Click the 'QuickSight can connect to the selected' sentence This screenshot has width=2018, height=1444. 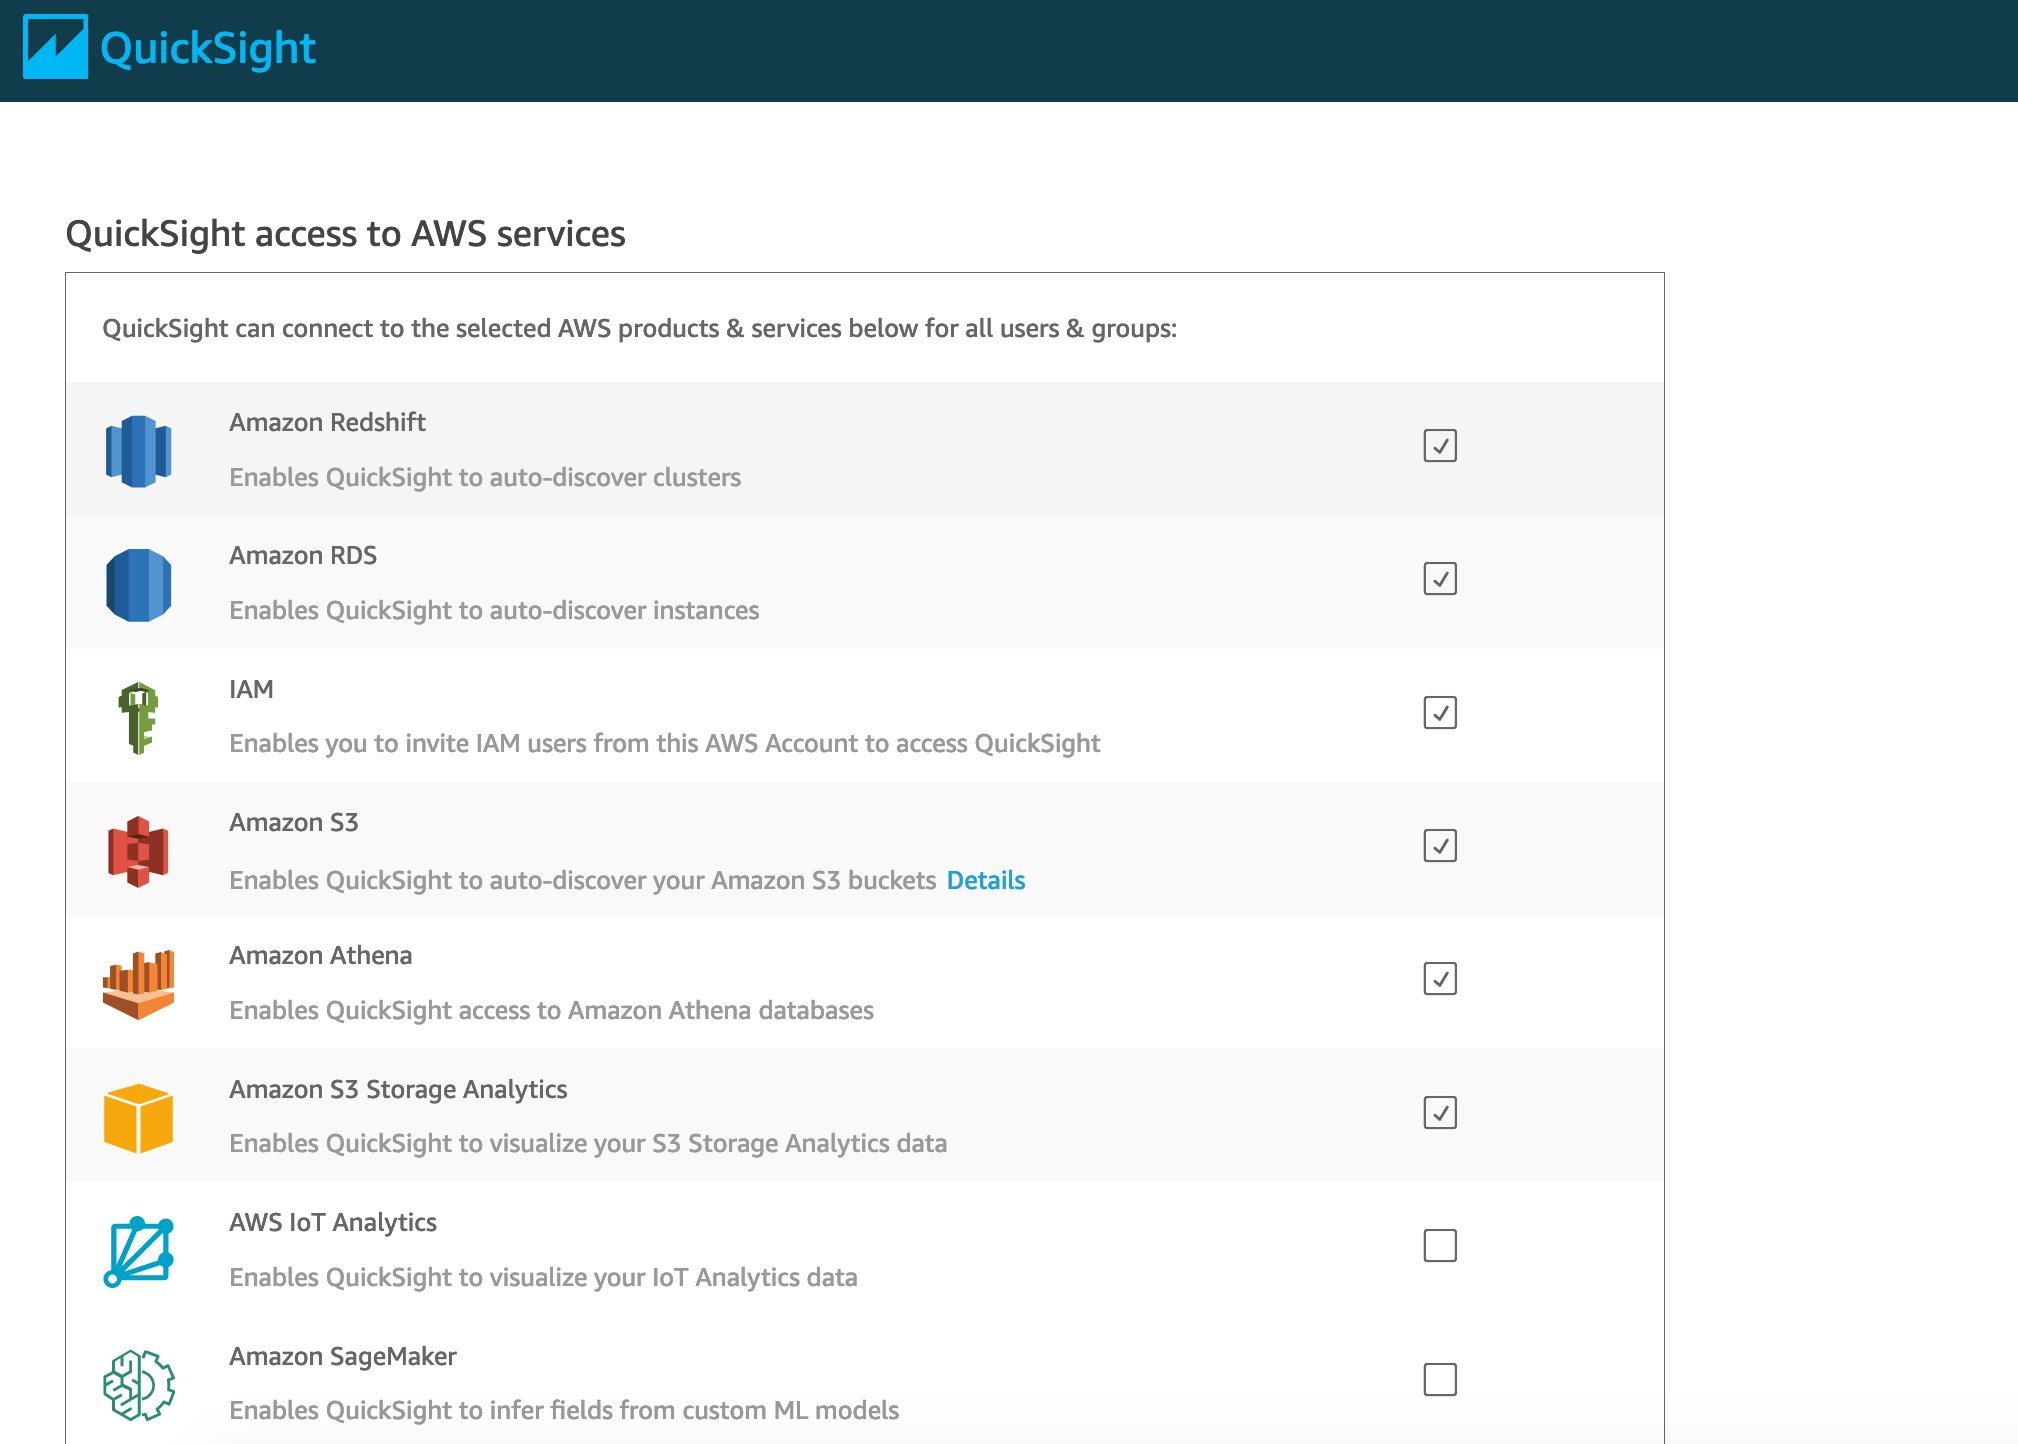640,328
